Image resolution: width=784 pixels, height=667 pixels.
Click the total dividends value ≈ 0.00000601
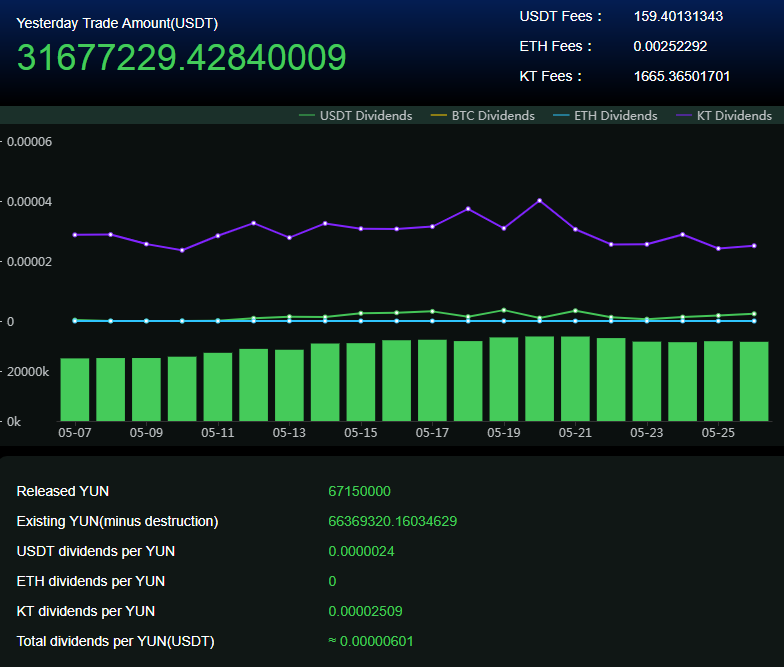pyautogui.click(x=370, y=642)
